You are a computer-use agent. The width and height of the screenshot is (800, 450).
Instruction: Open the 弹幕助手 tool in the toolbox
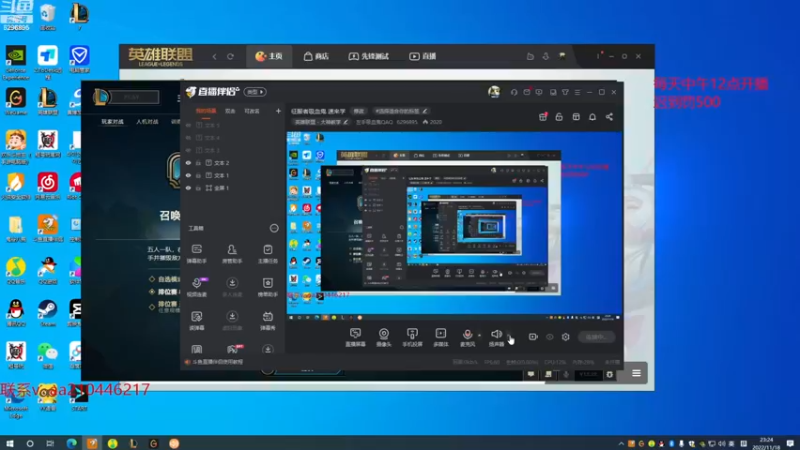(196, 254)
